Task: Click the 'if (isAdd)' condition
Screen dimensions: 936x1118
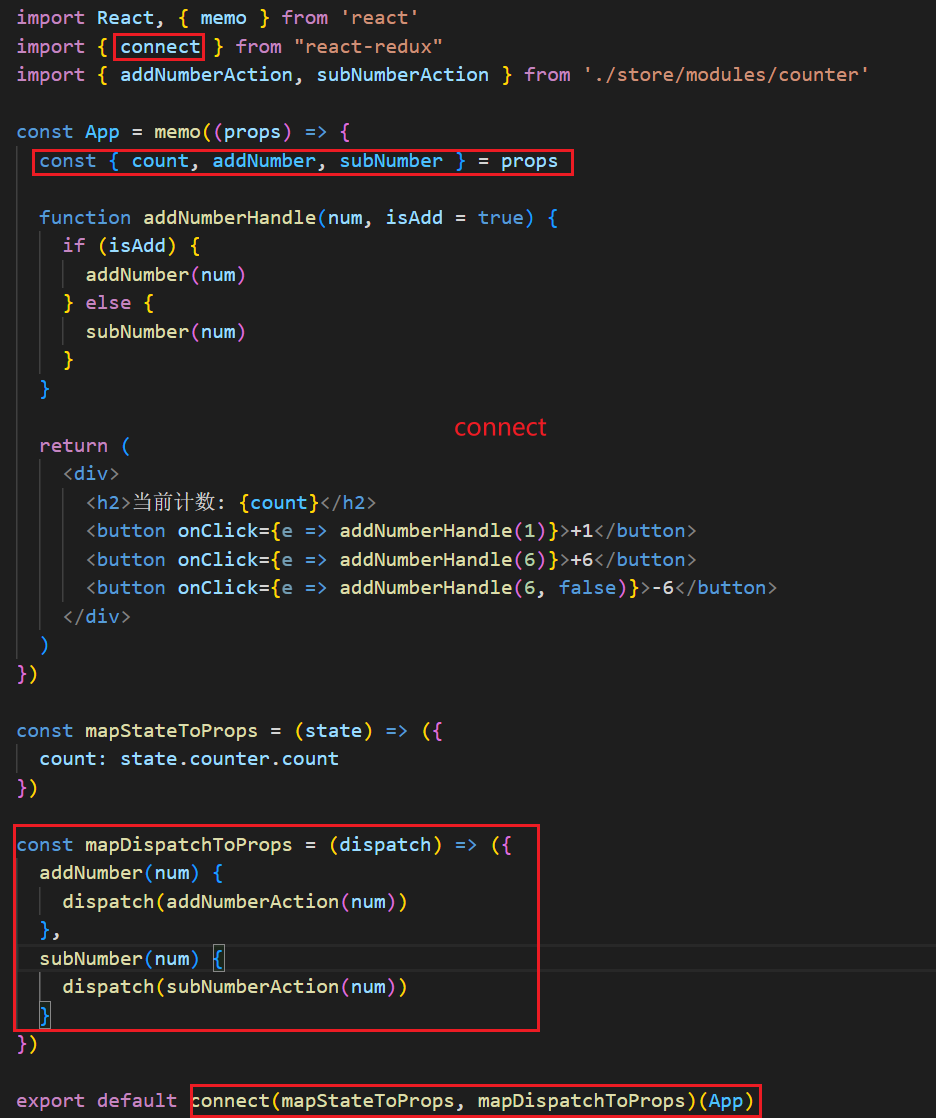Action: (x=119, y=246)
